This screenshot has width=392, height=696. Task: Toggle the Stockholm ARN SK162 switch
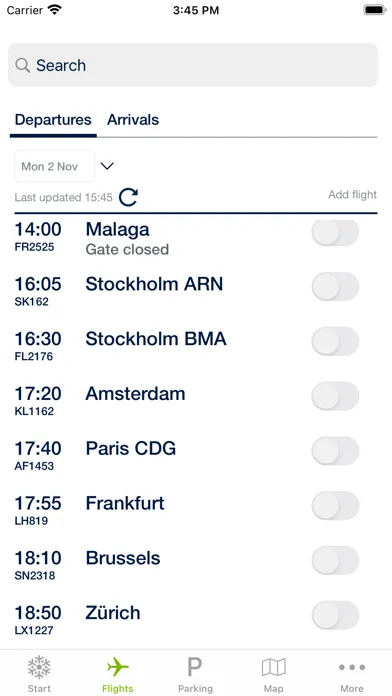[335, 287]
